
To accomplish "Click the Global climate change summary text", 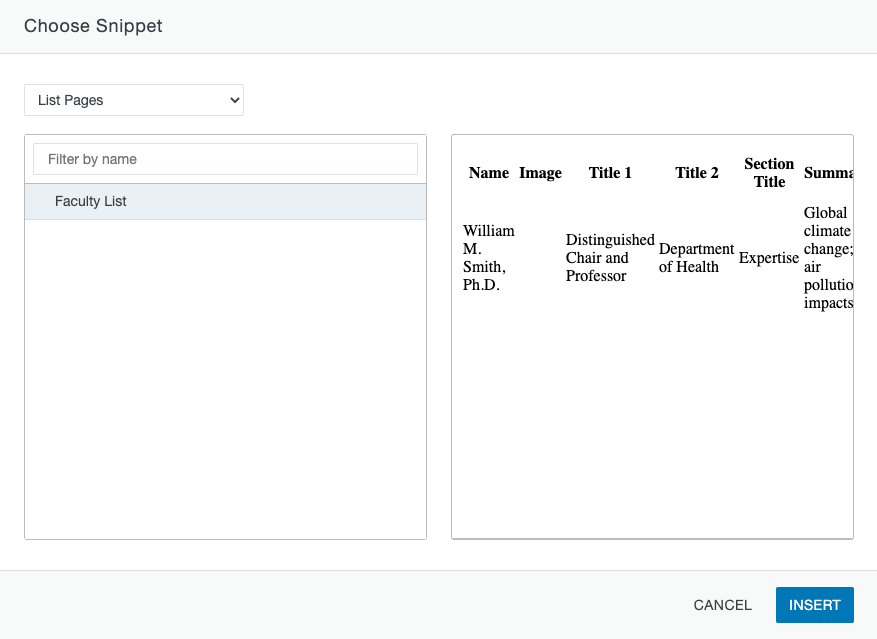I will [826, 258].
